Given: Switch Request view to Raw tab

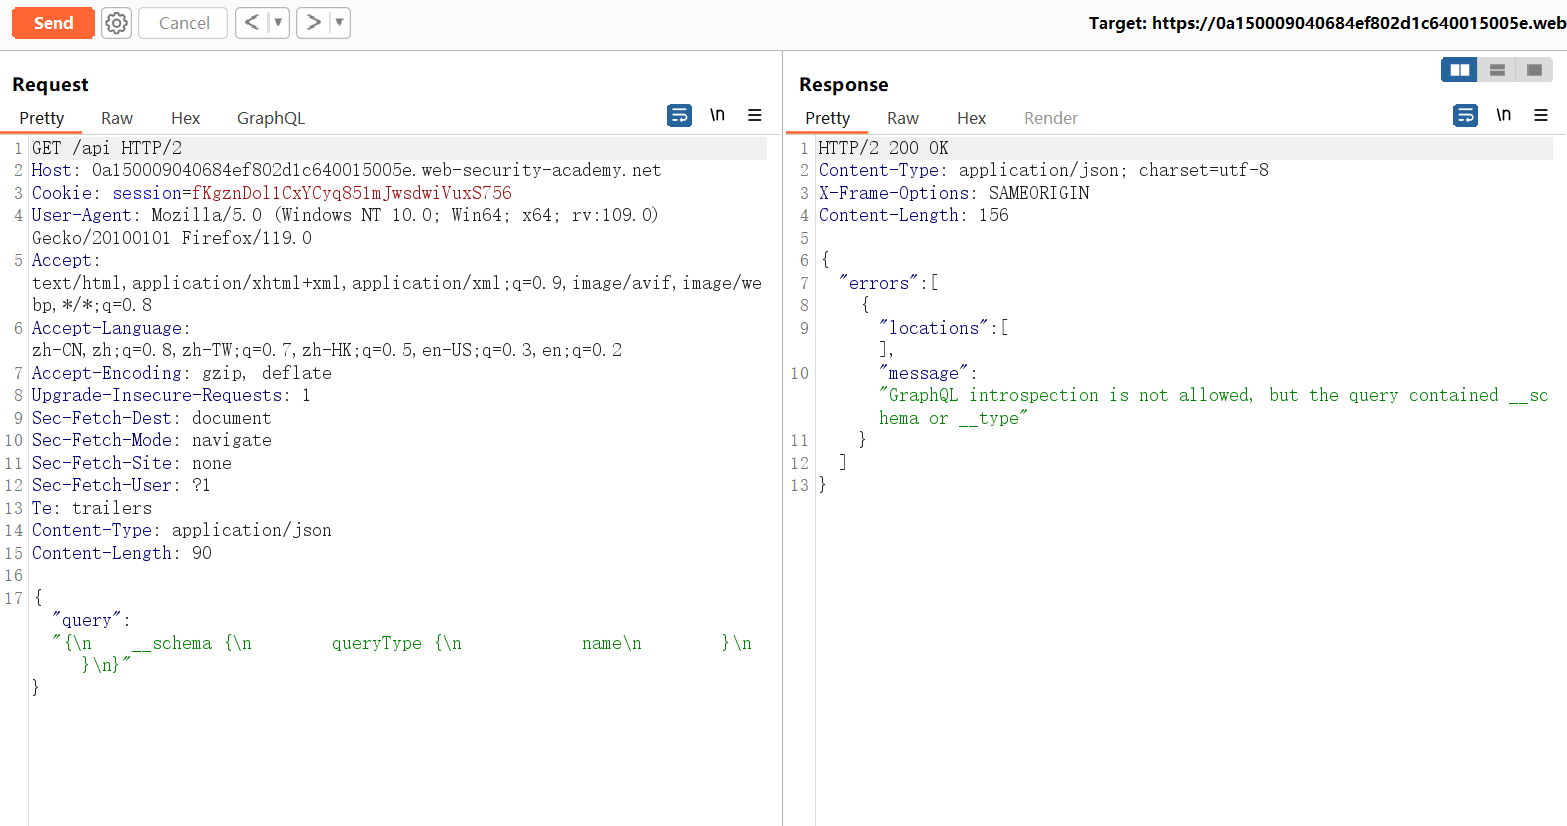Looking at the screenshot, I should coord(116,118).
